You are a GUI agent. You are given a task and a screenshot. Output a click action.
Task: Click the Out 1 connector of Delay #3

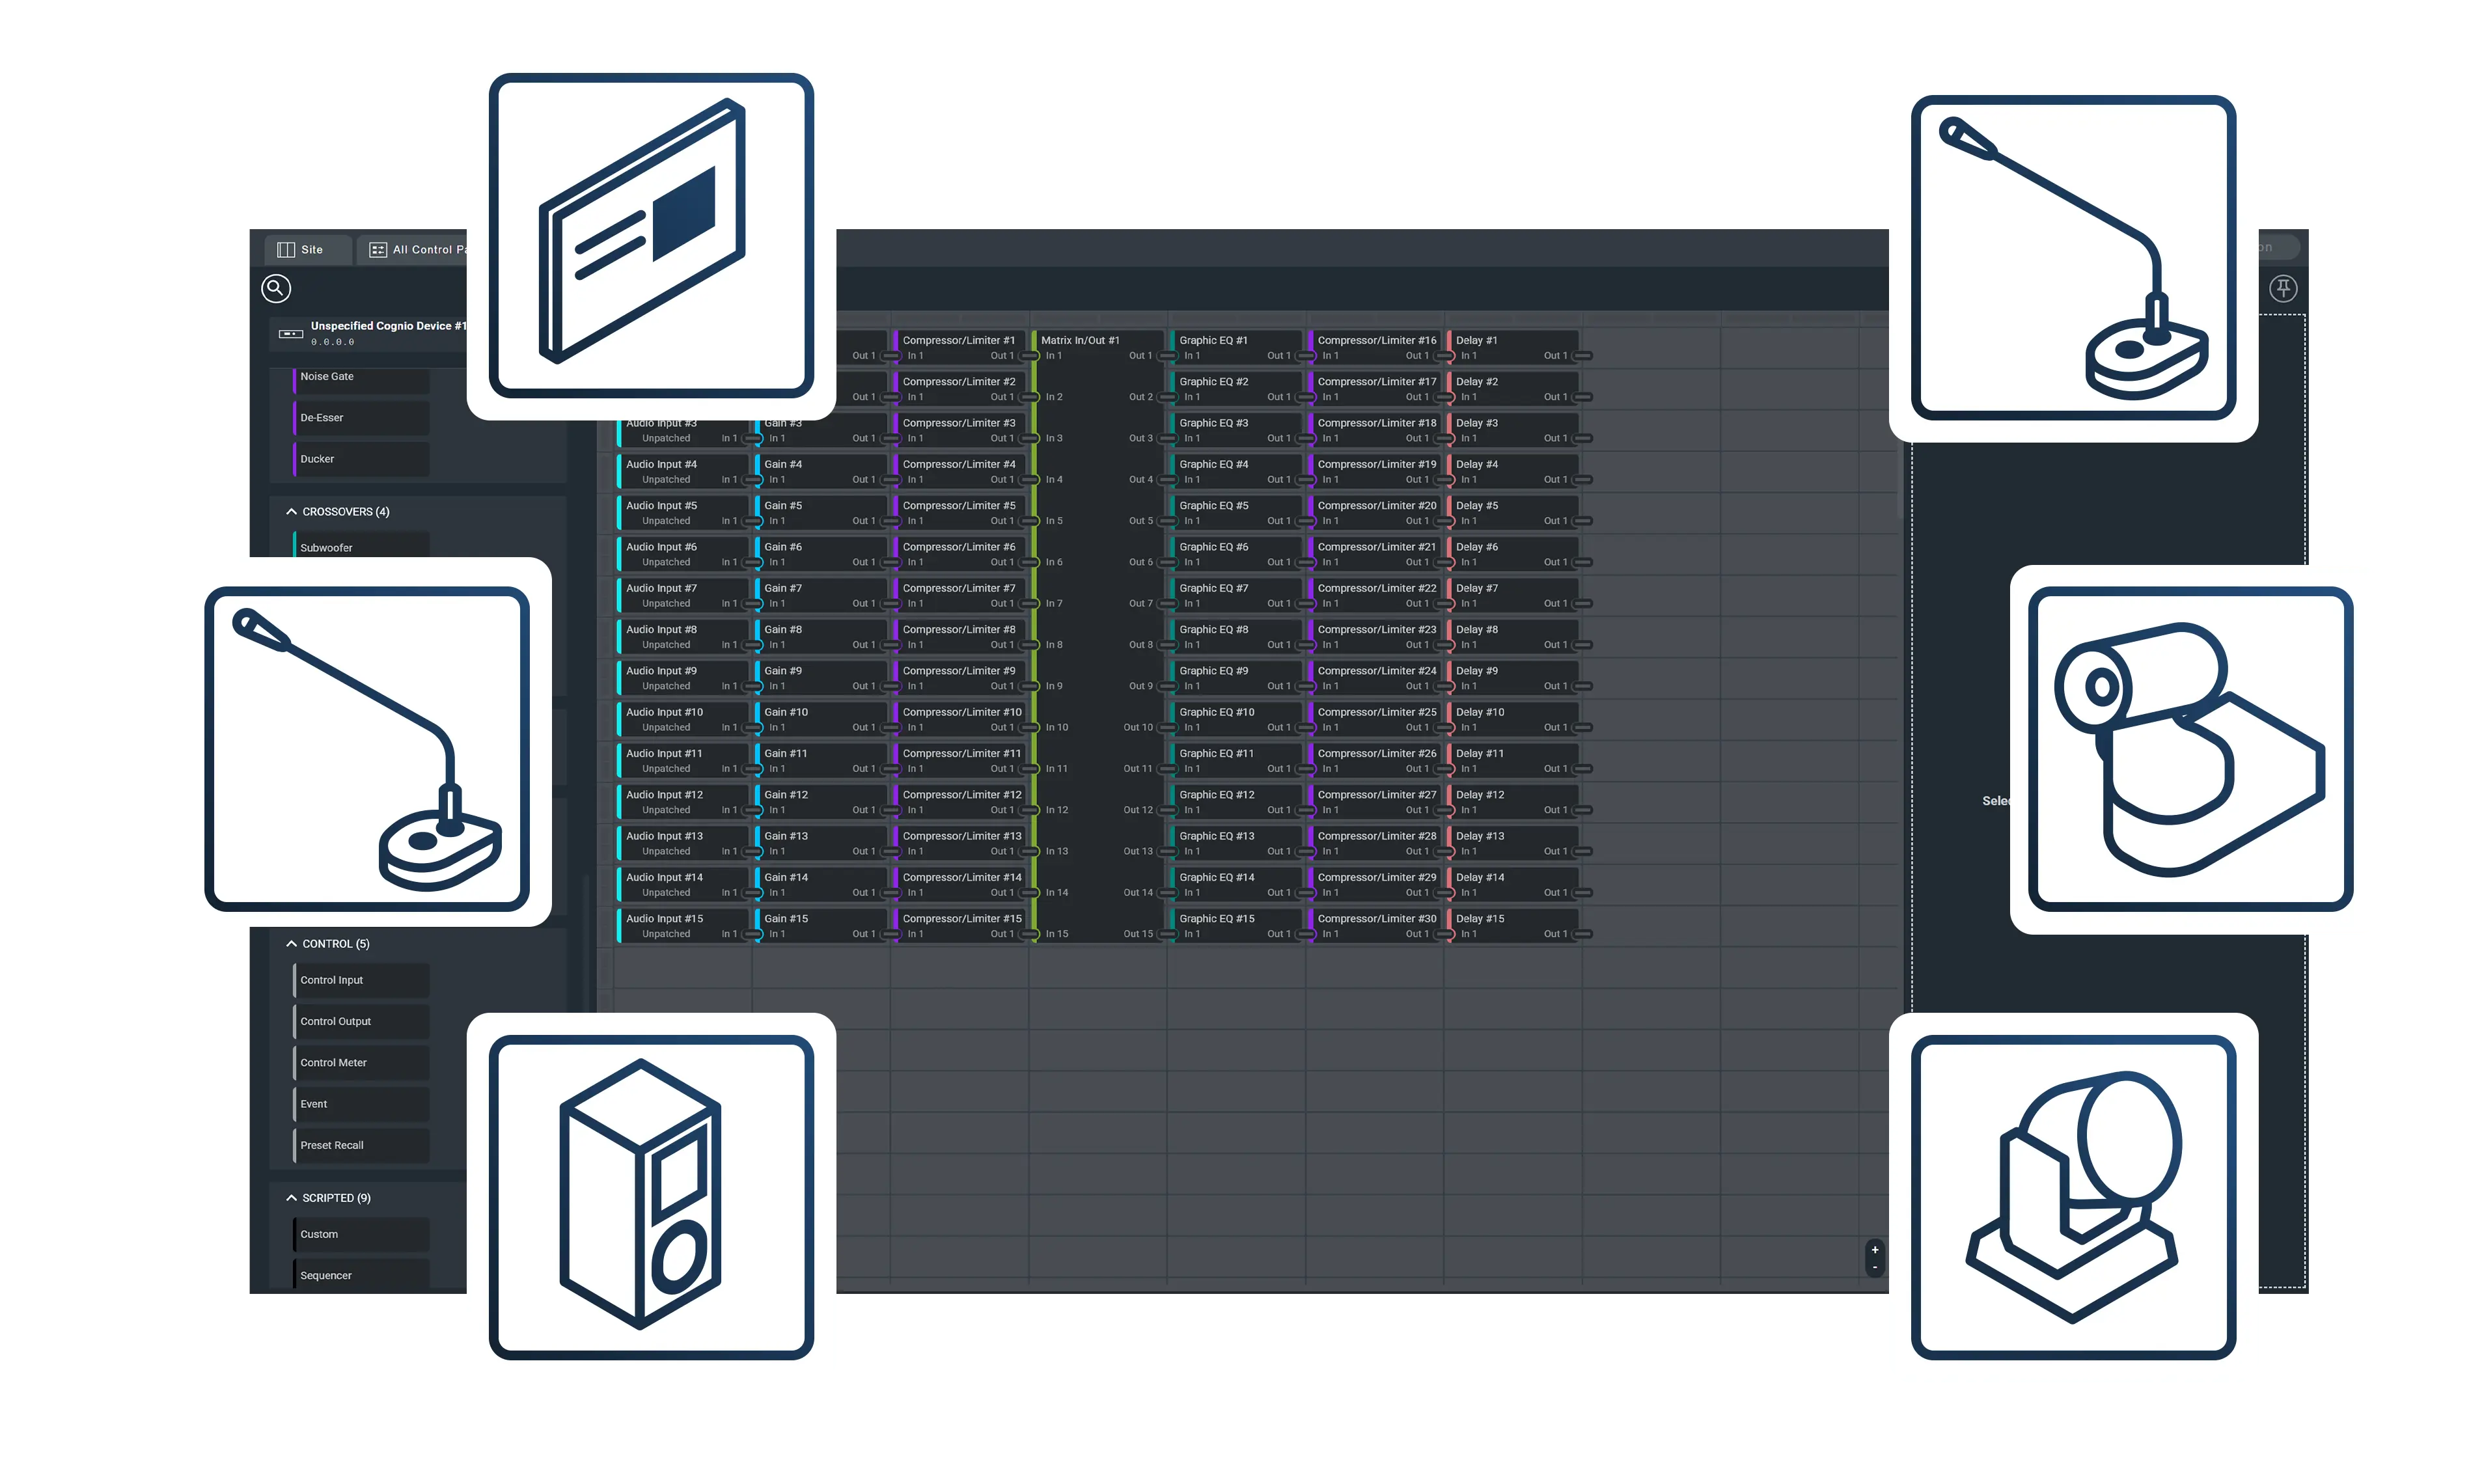(x=1583, y=439)
